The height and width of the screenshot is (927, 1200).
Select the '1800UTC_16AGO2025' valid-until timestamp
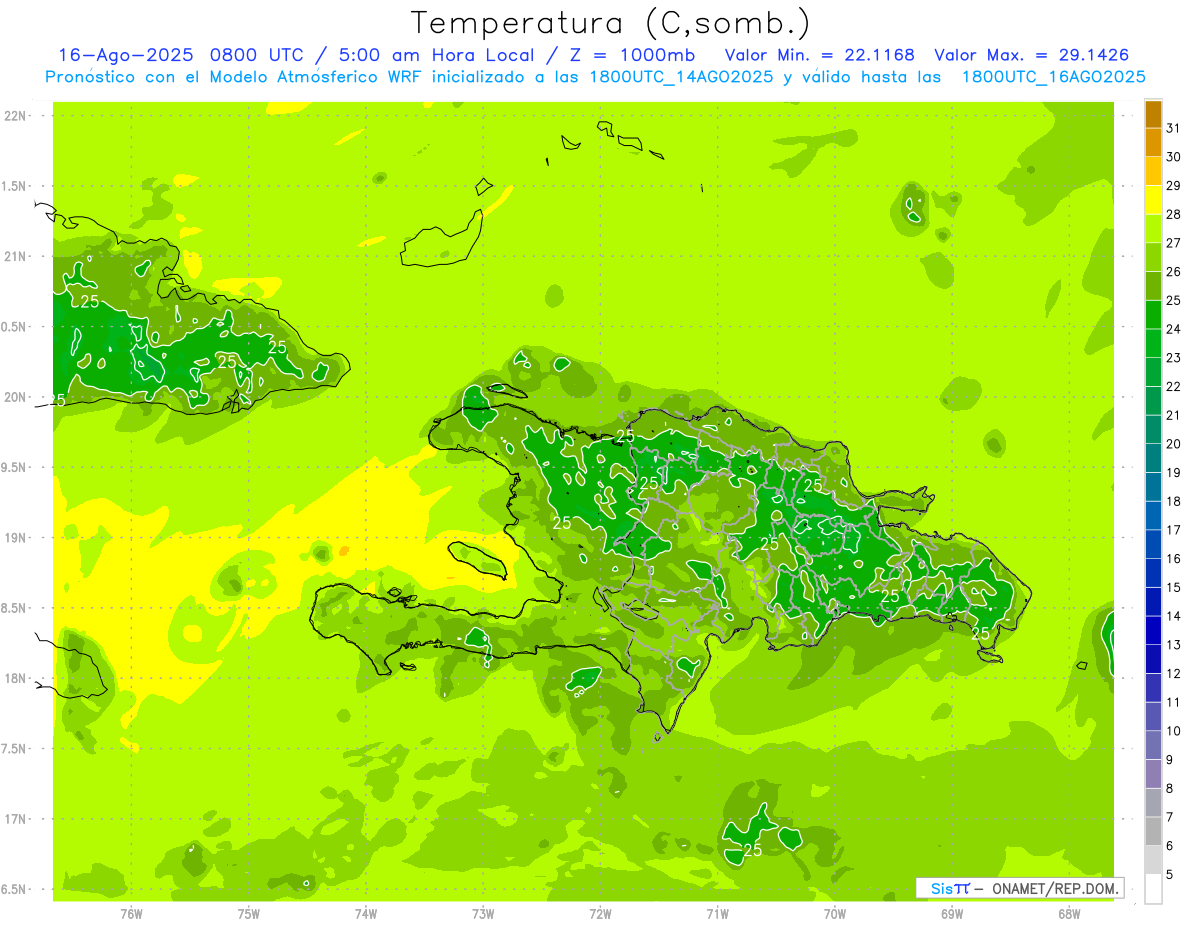1053,77
